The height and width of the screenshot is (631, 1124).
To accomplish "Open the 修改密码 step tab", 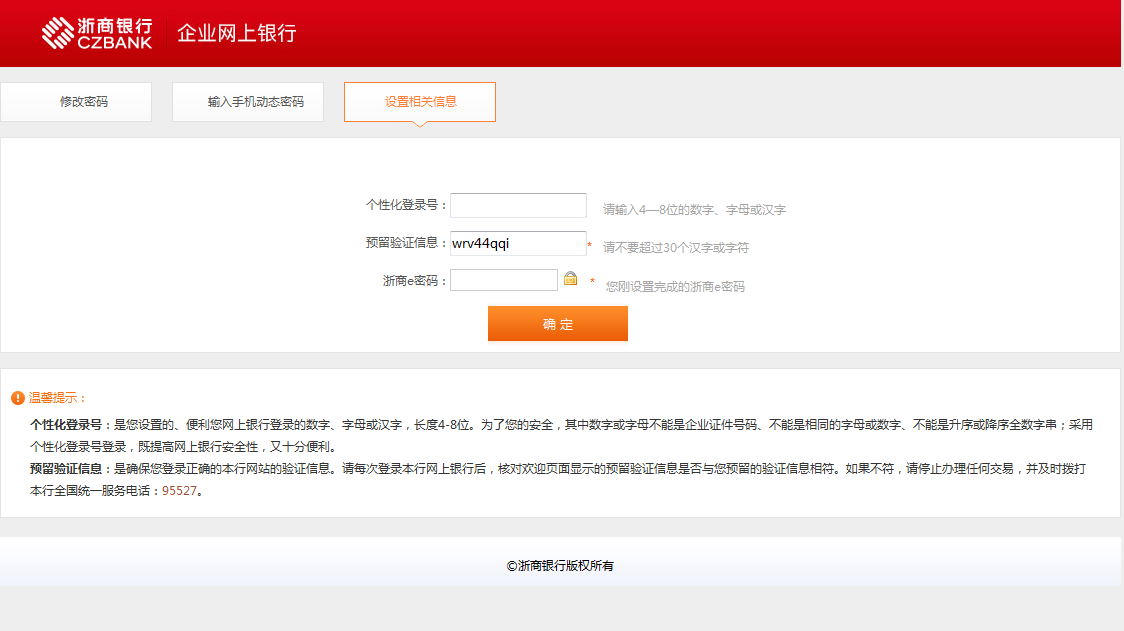I will click(x=76, y=102).
